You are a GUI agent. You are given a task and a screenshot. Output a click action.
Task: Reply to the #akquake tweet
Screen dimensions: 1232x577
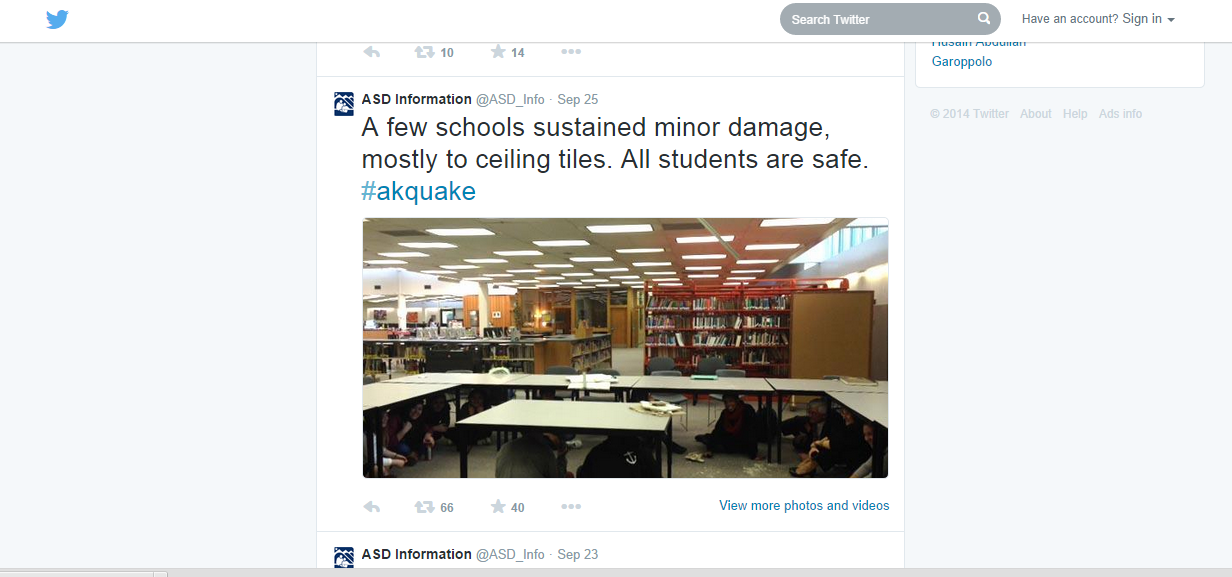click(x=371, y=507)
